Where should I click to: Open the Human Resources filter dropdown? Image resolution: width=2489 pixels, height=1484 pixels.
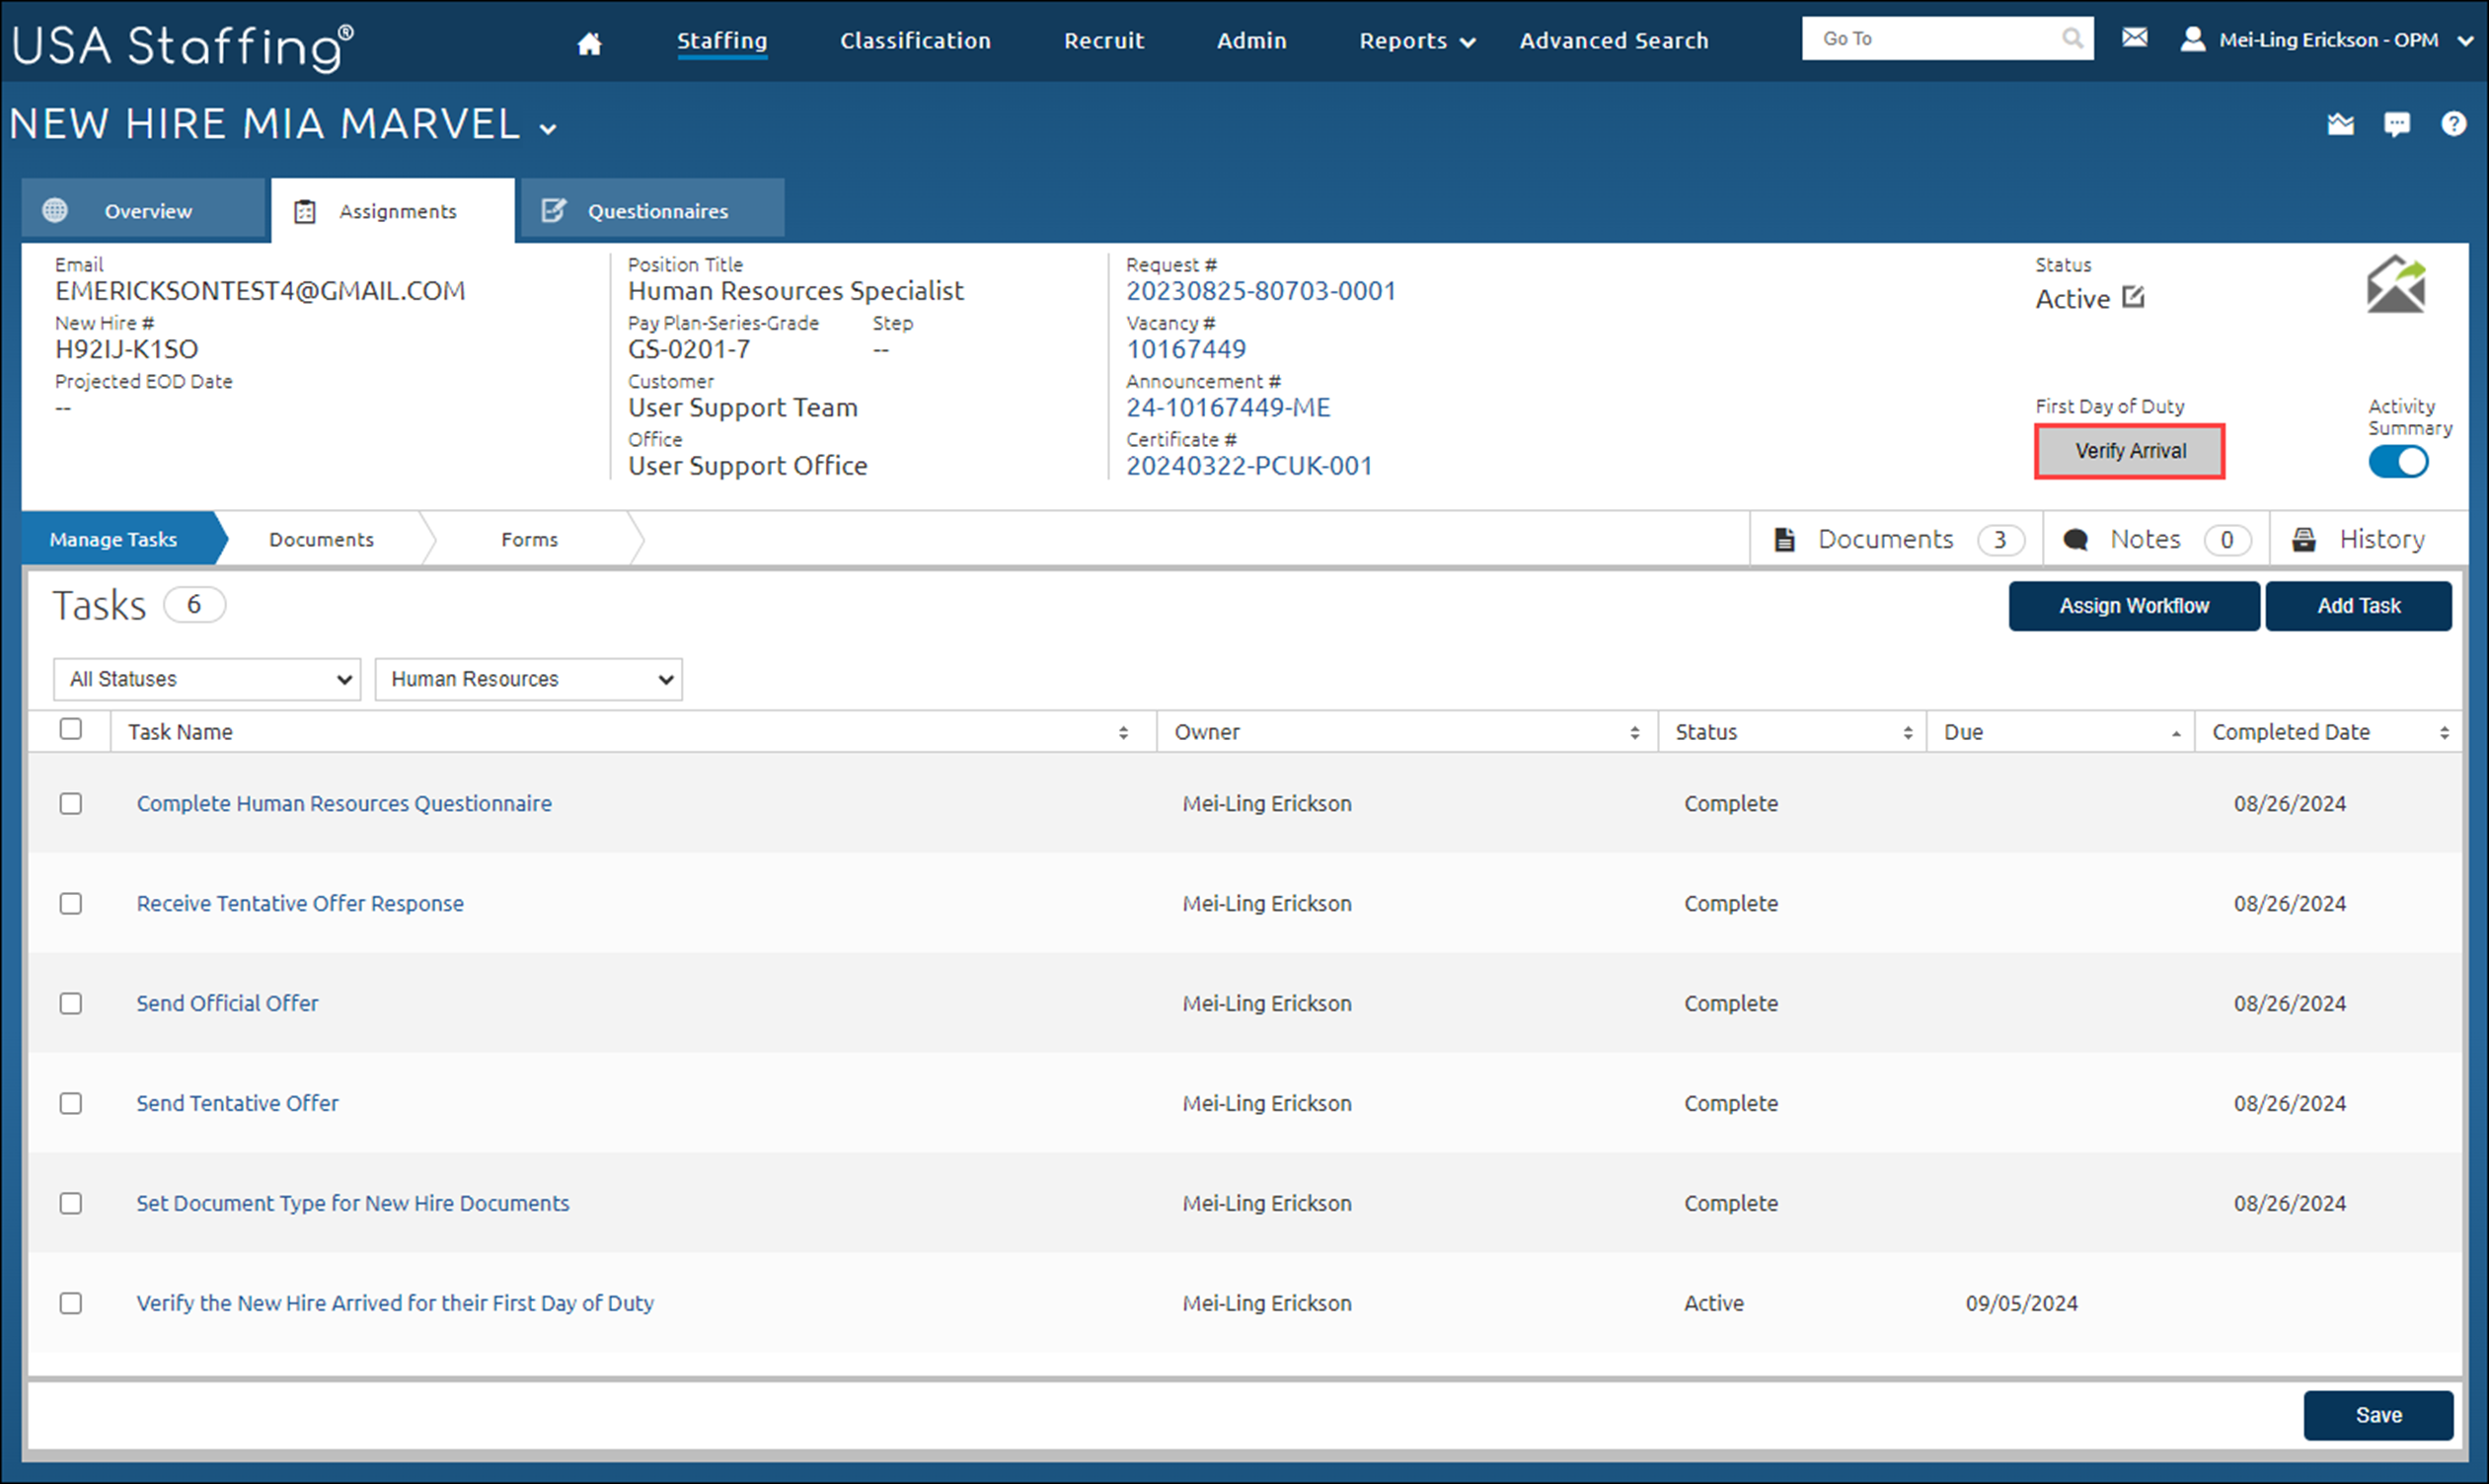(x=528, y=679)
